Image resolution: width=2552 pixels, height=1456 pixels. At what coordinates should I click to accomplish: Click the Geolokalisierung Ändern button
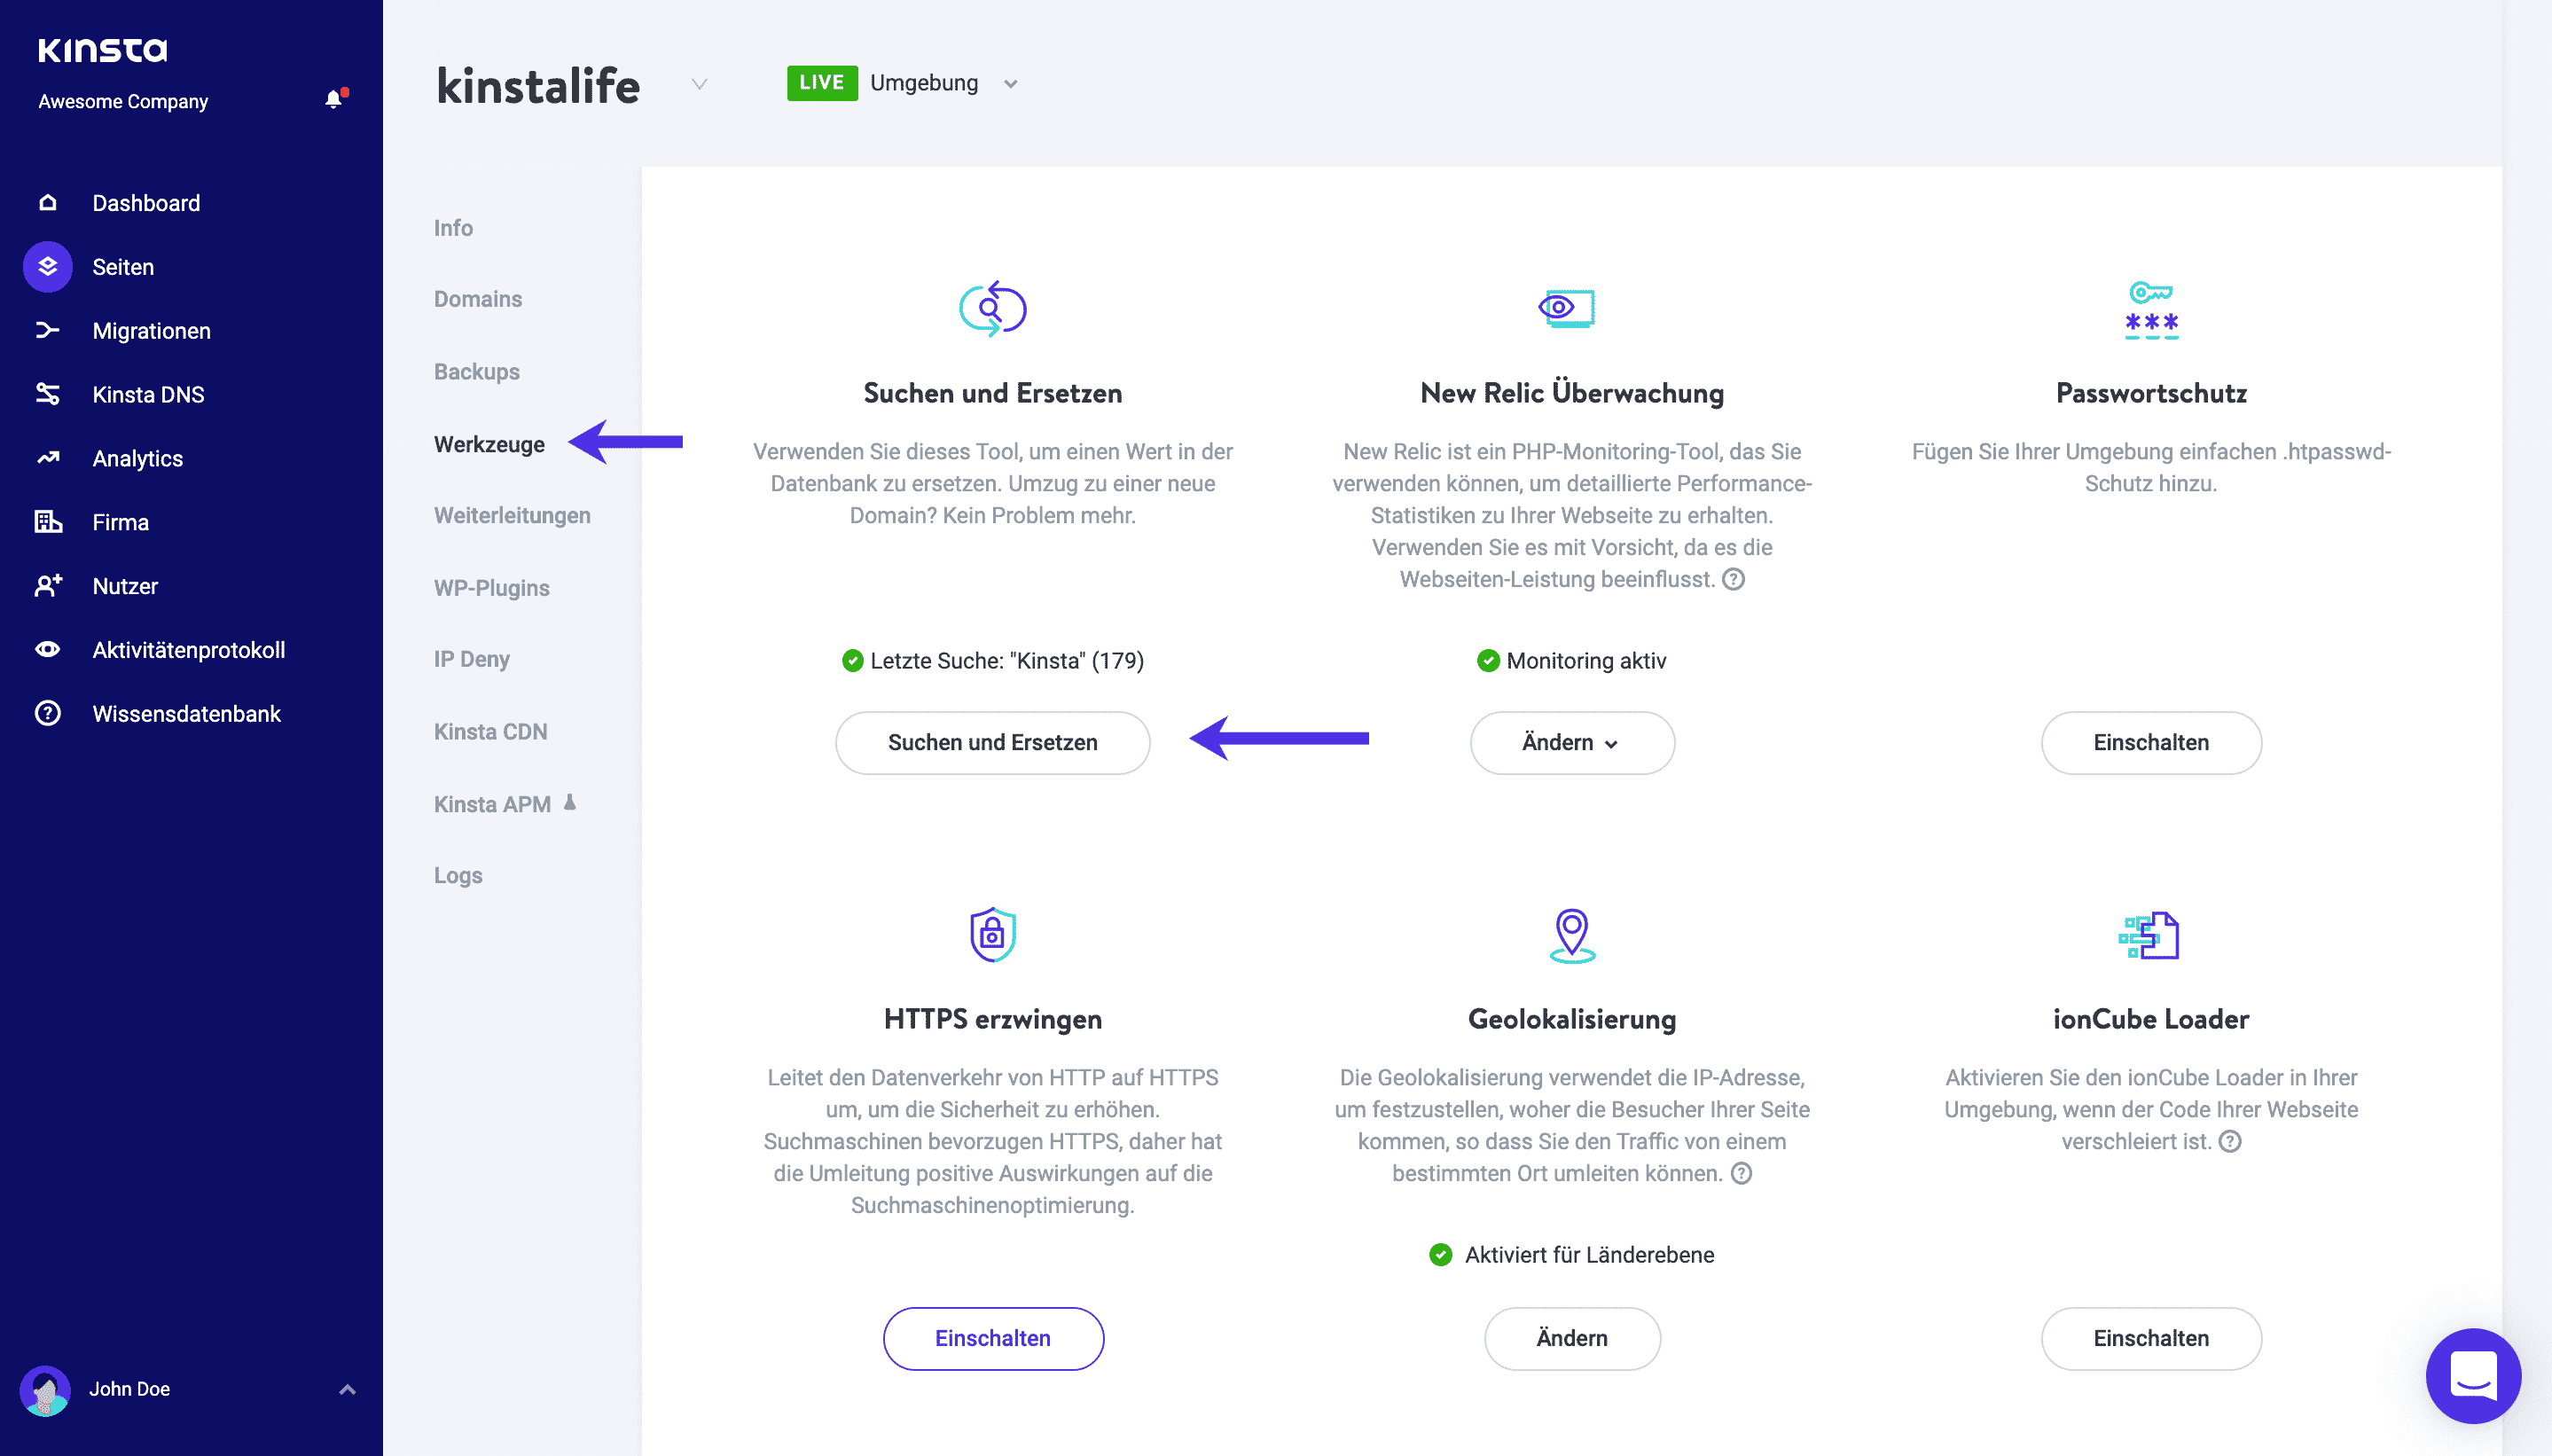tap(1572, 1339)
